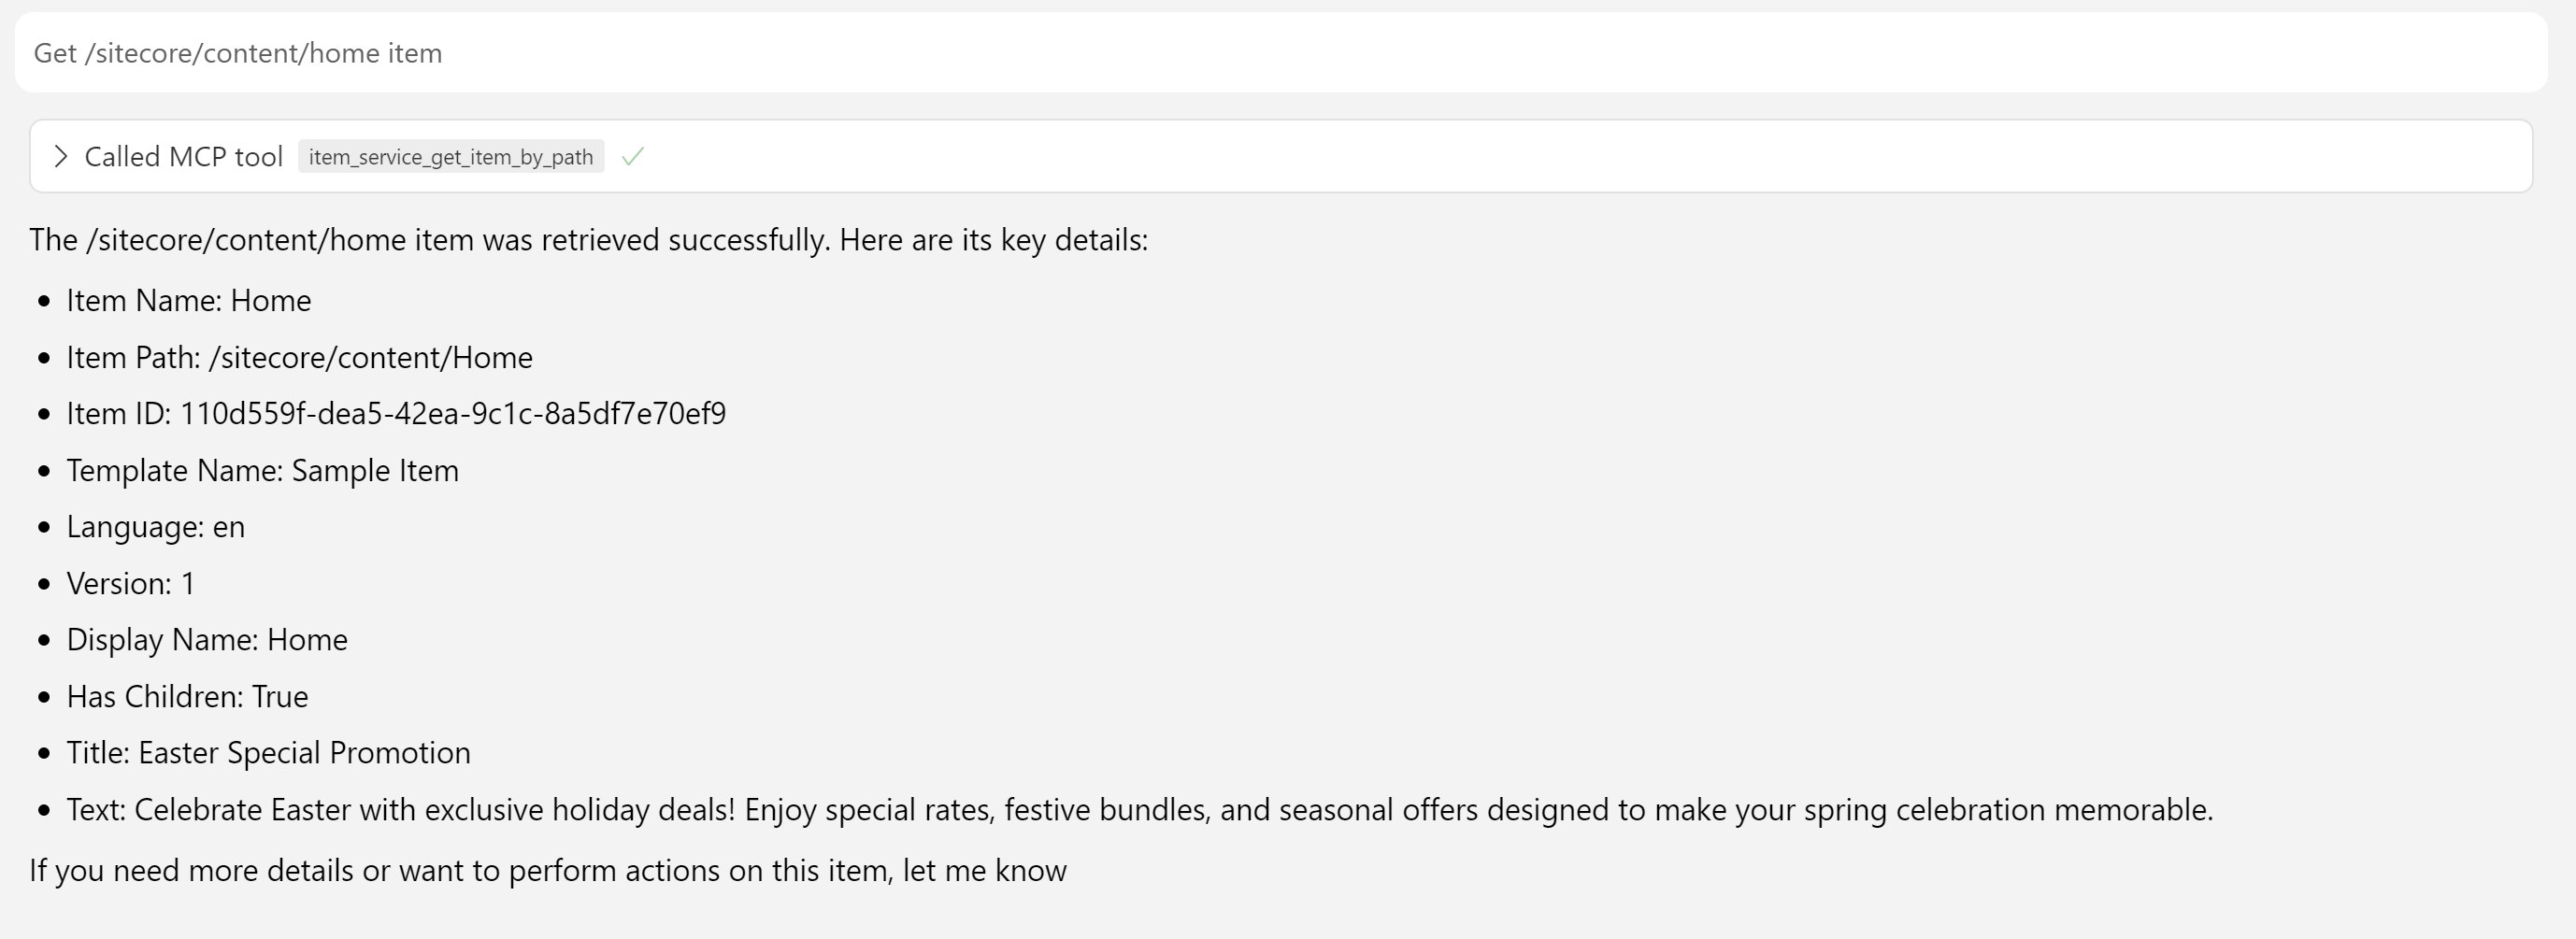
Task: Click the bullet point beside Item ID
Action: coord(43,414)
